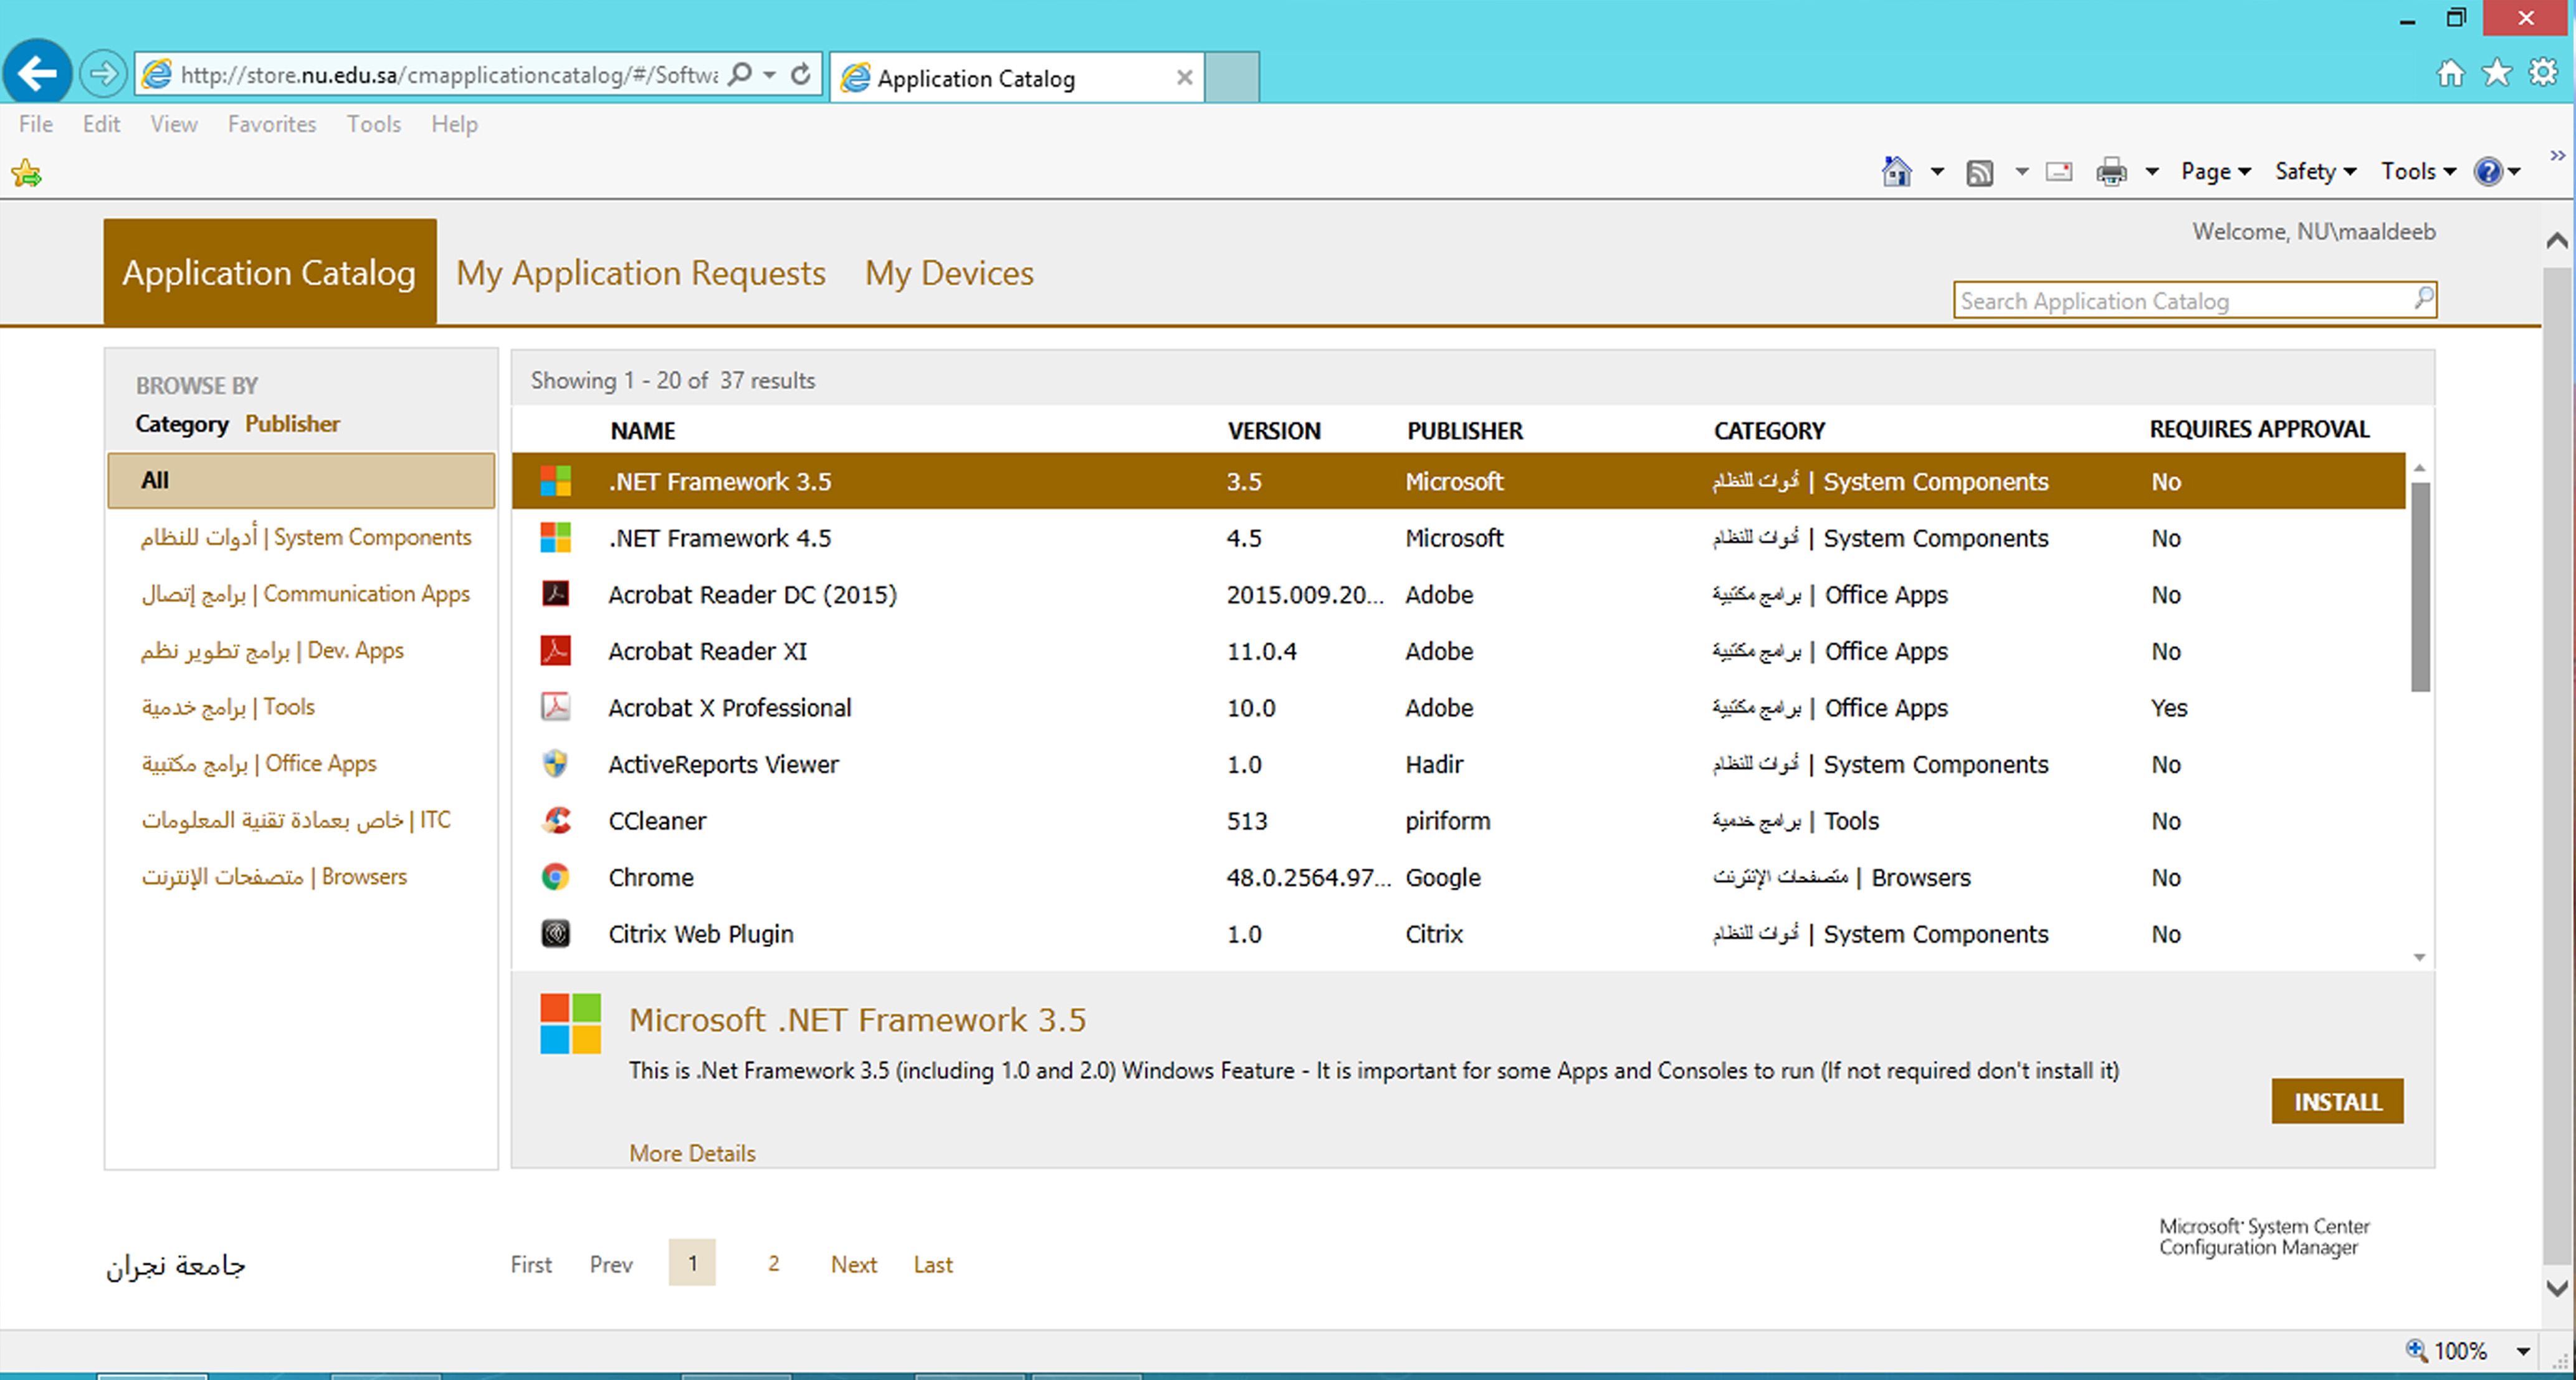
Task: Open the More Details link
Action: pyautogui.click(x=692, y=1153)
